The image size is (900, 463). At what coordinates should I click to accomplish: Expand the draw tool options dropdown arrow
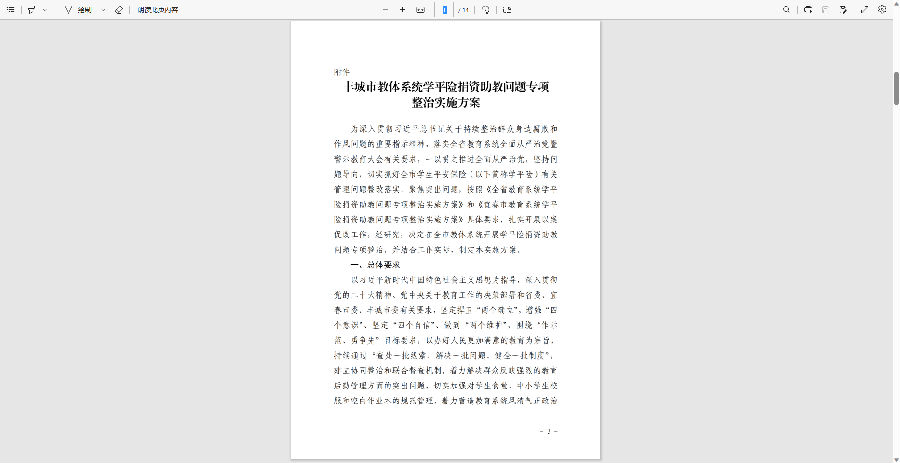click(103, 10)
